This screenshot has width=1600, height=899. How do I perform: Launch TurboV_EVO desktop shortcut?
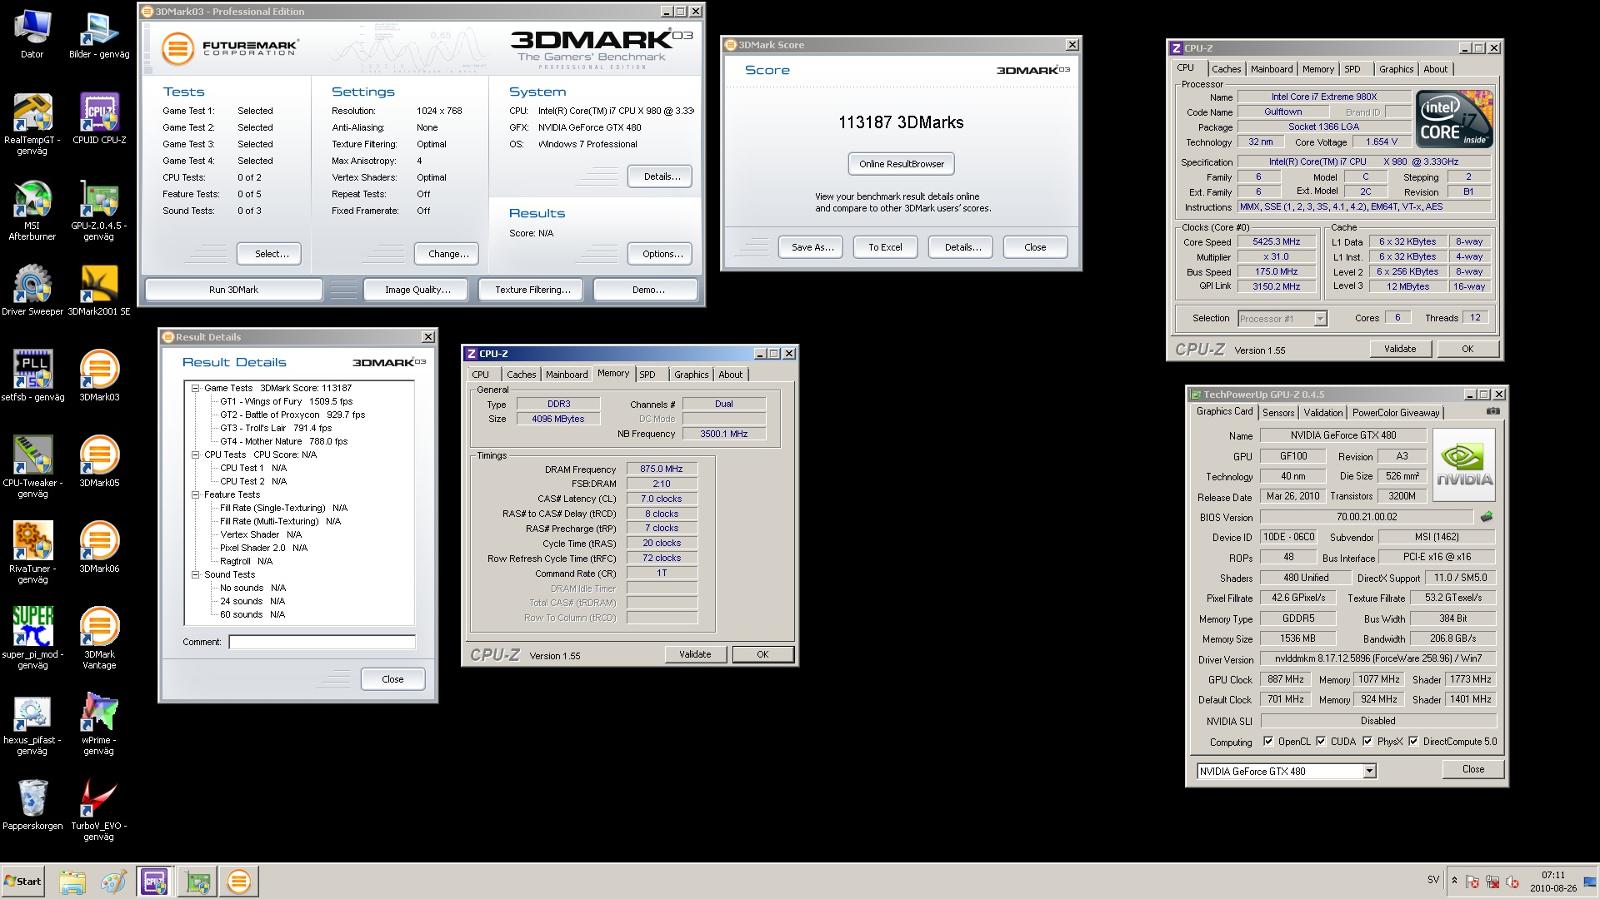(x=98, y=810)
